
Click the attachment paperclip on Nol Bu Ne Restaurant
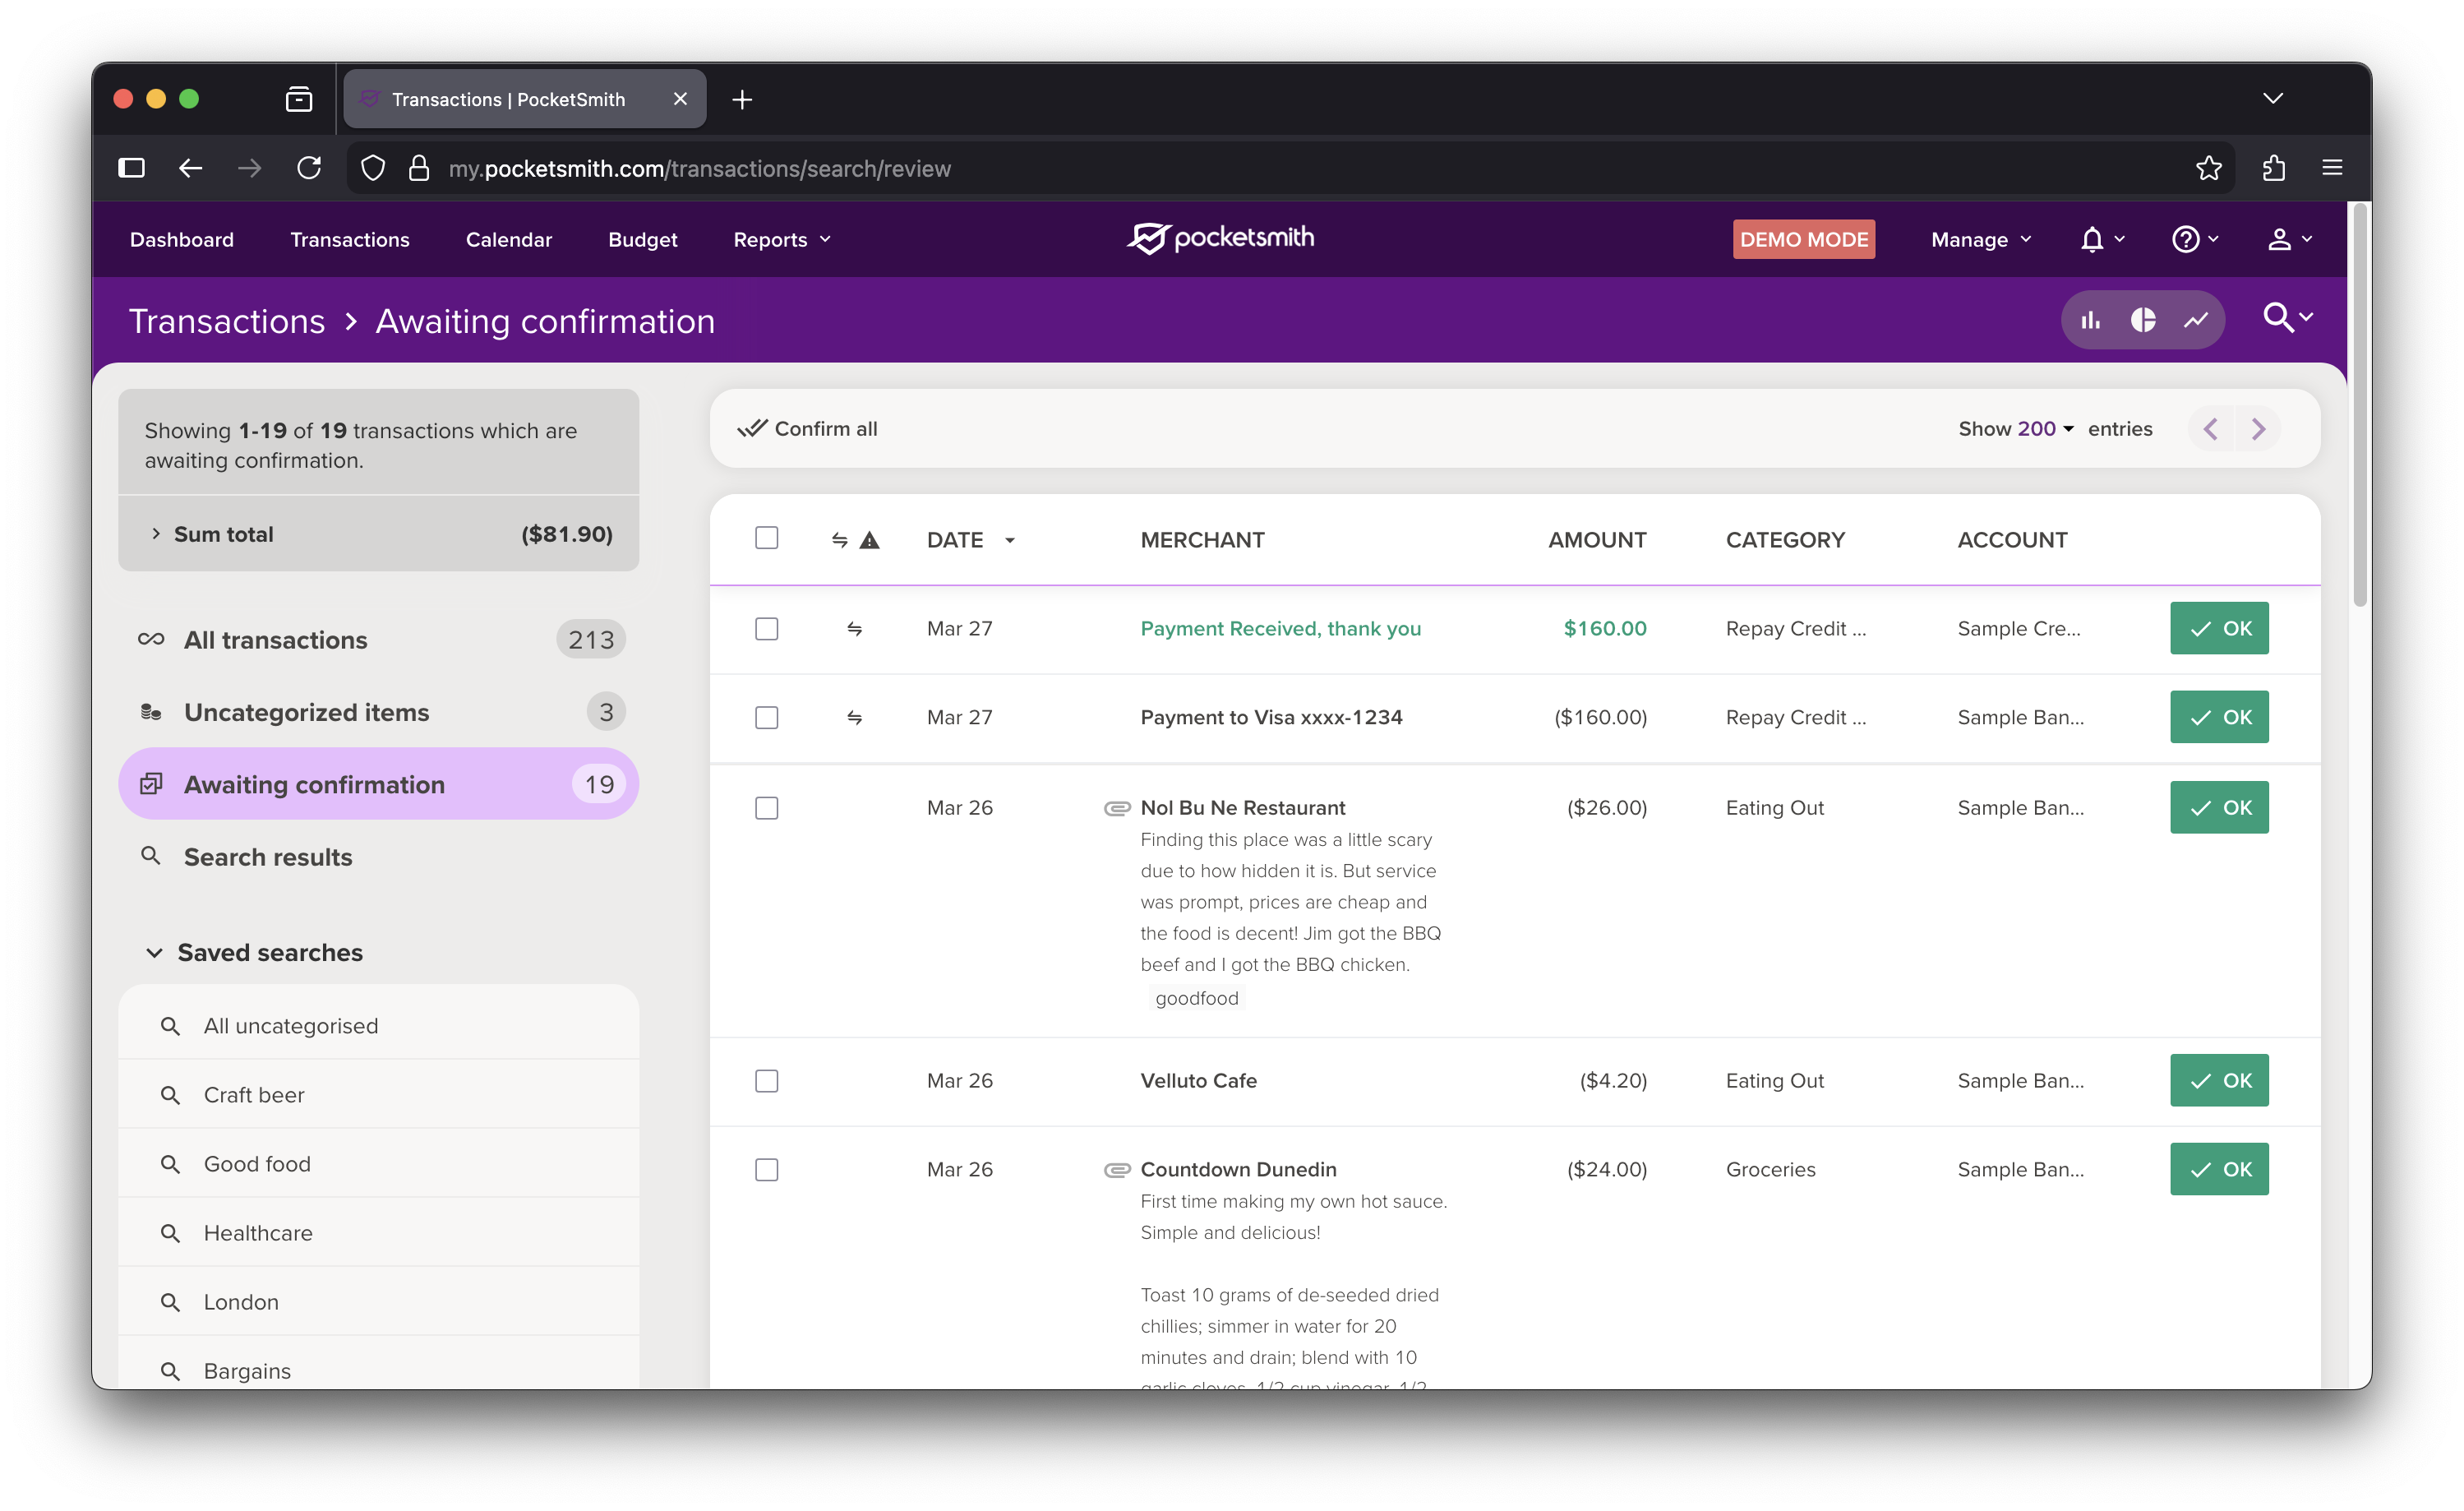pyautogui.click(x=1116, y=808)
